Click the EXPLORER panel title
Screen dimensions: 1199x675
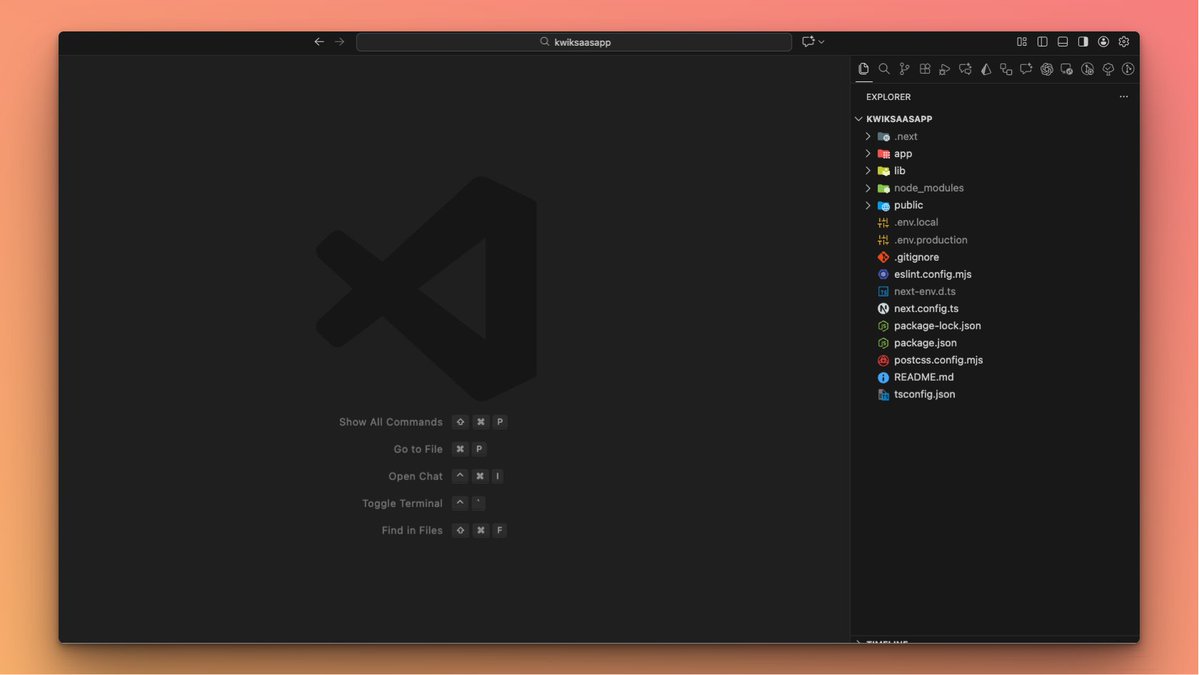(889, 97)
